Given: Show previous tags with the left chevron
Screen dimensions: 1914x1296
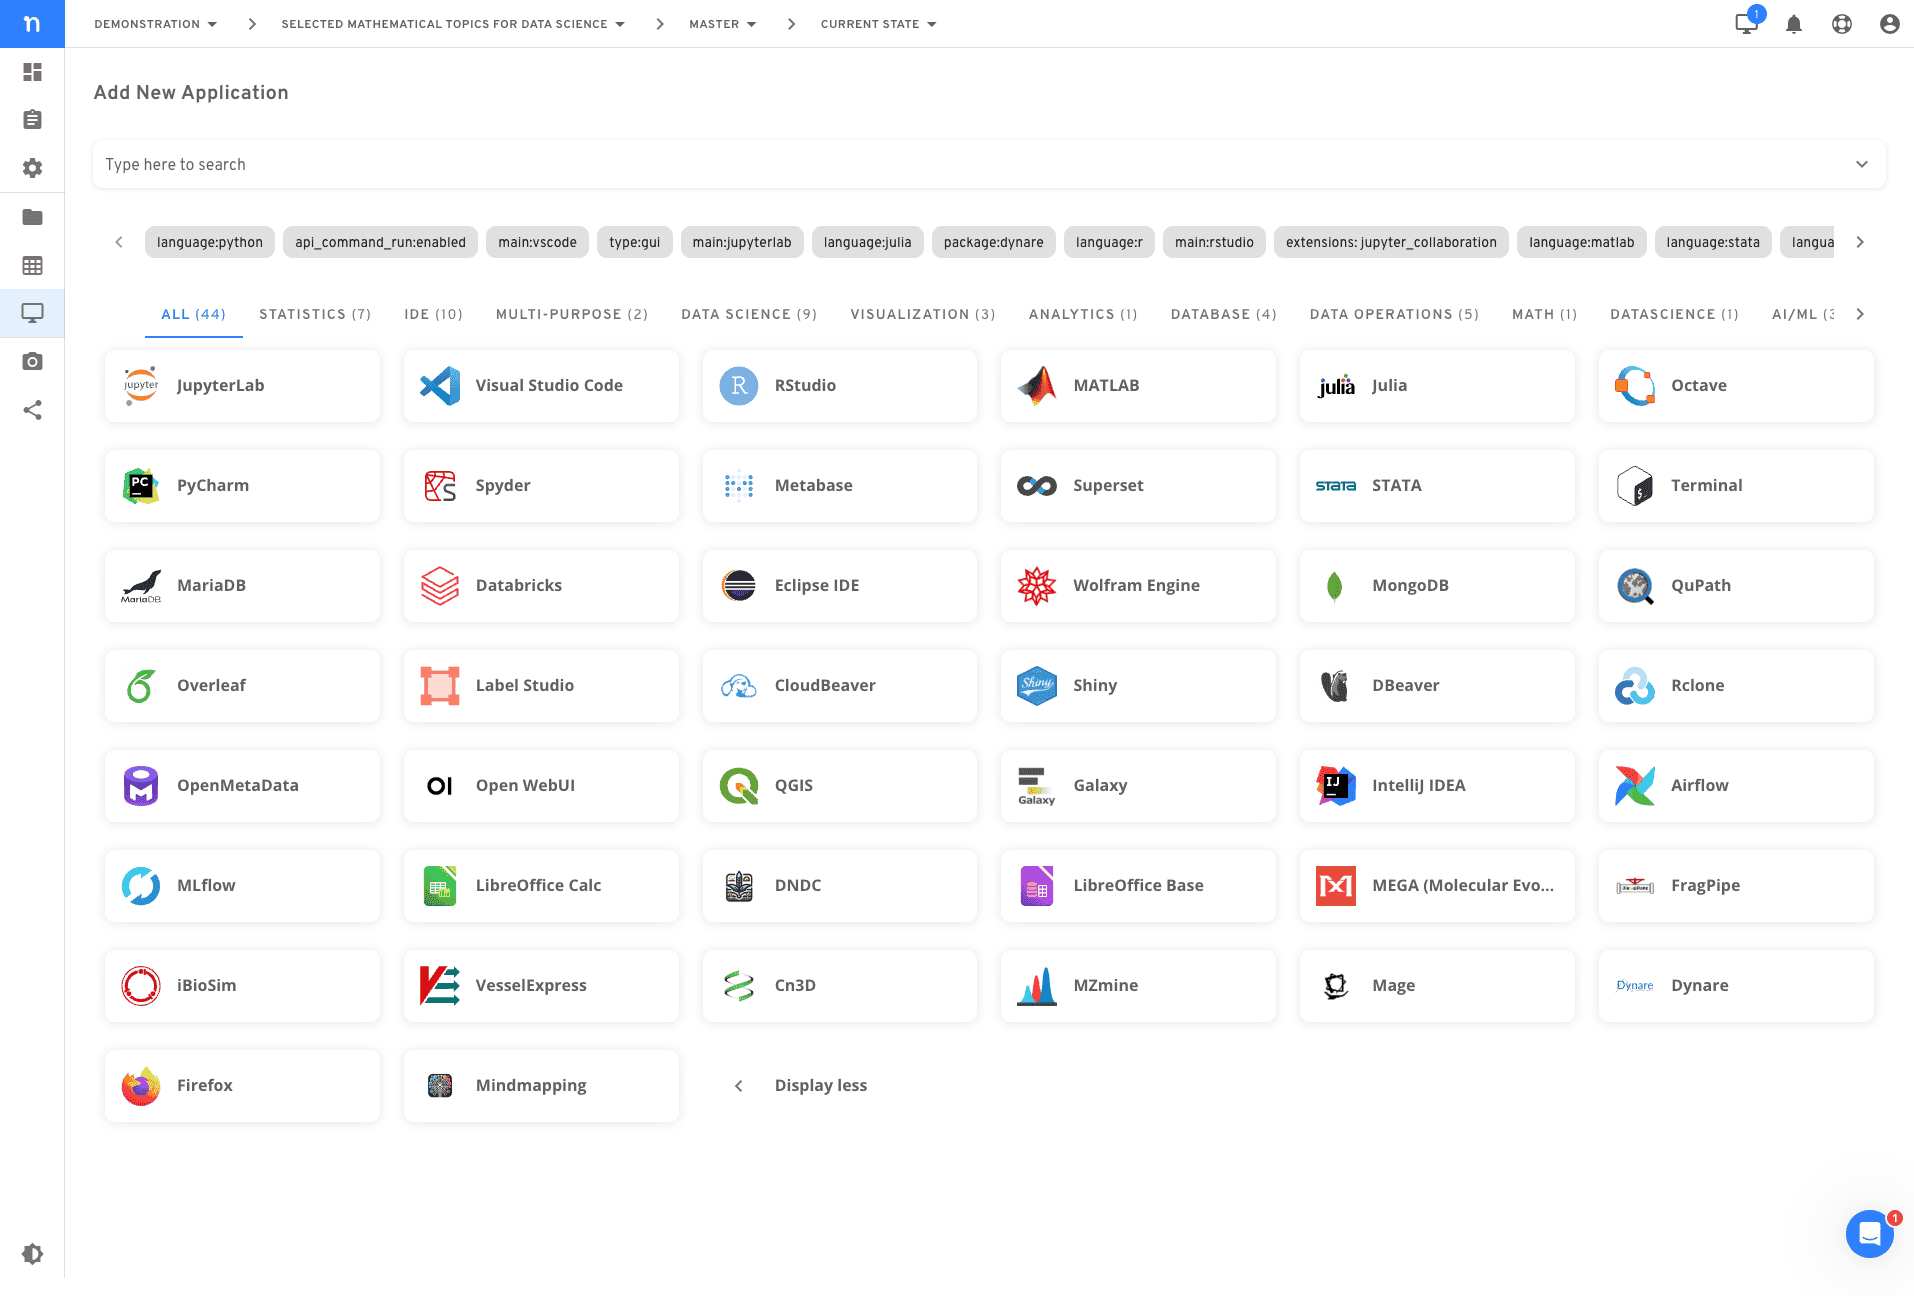Looking at the screenshot, I should click(119, 242).
